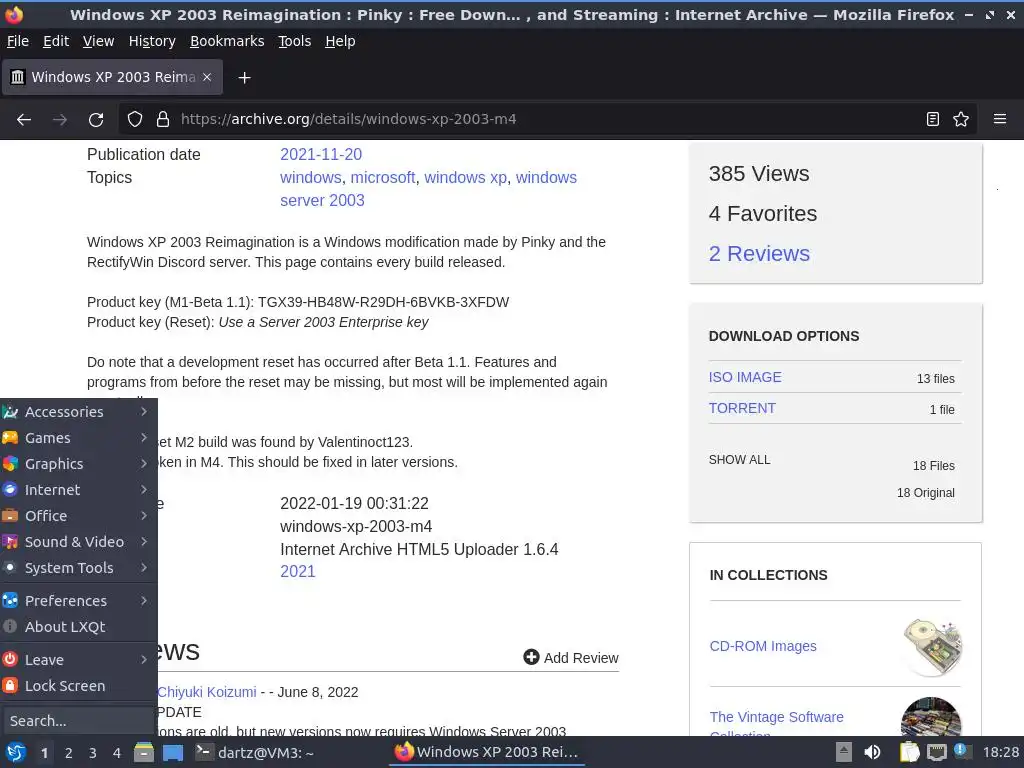
Task: Click the Lock Screen padlock icon
Action: [x=10, y=686]
